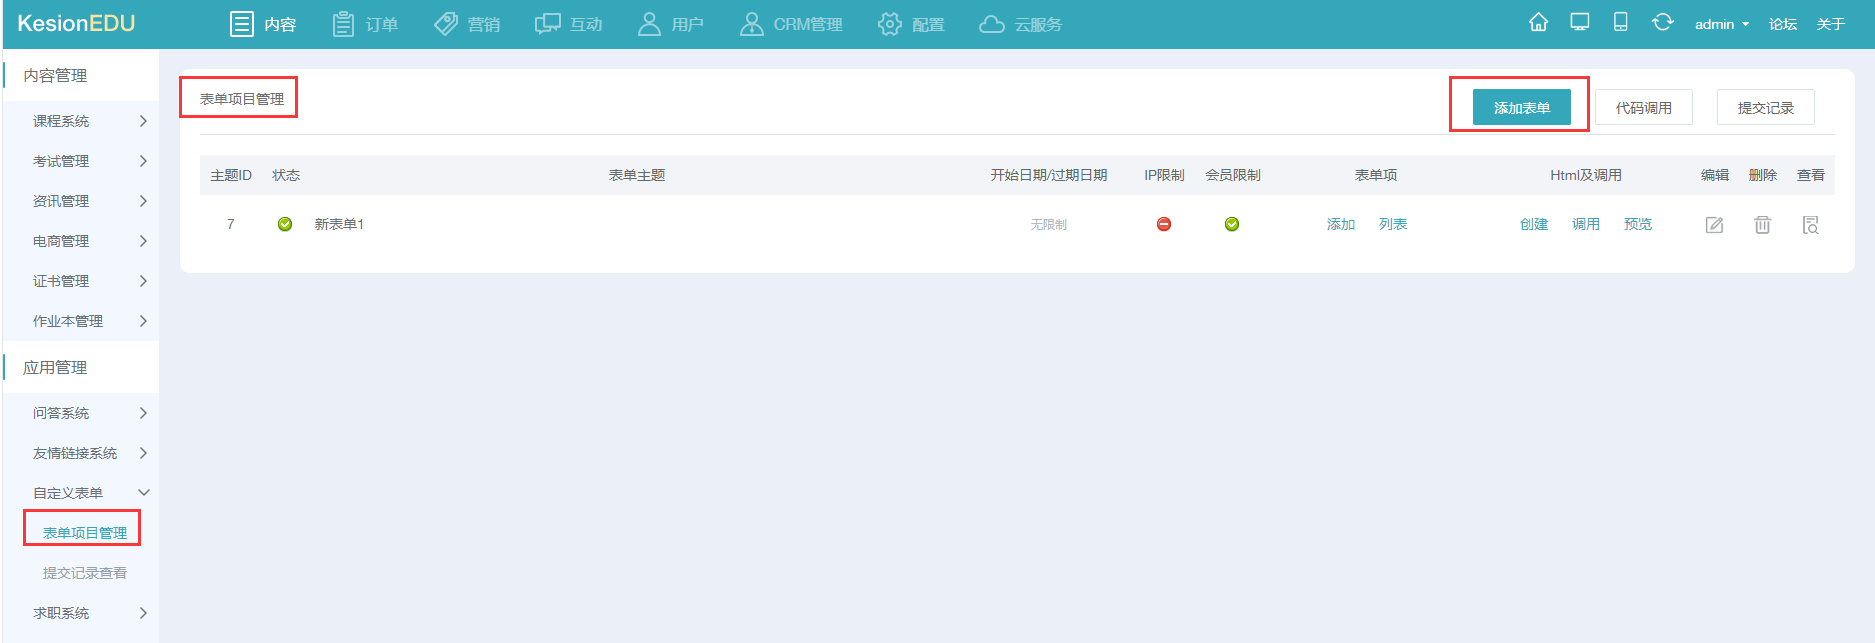Toggle the red IP限制 status icon
1875x643 pixels.
(x=1164, y=224)
